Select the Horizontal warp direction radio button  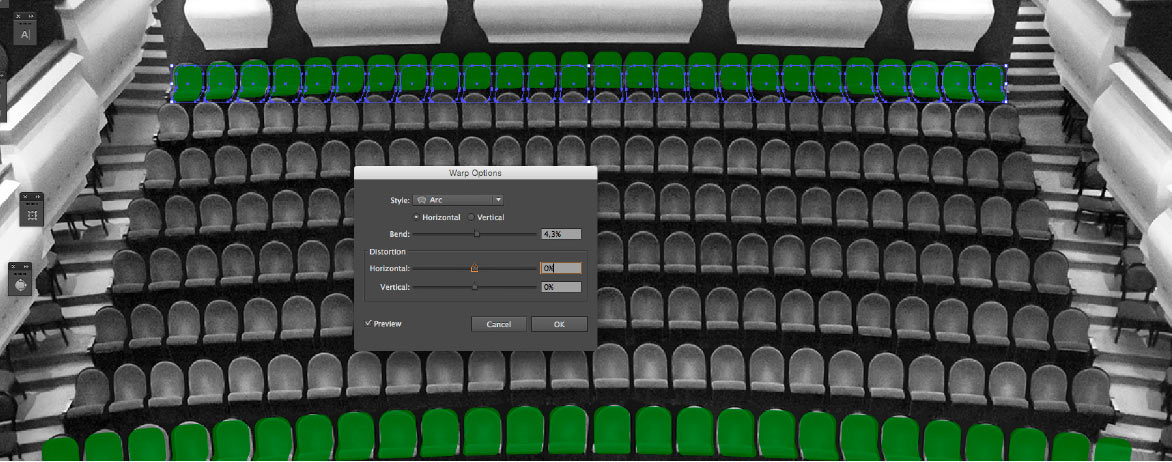click(417, 217)
